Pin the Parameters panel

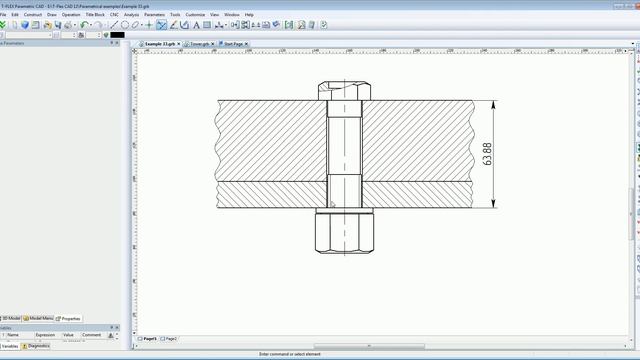click(111, 43)
